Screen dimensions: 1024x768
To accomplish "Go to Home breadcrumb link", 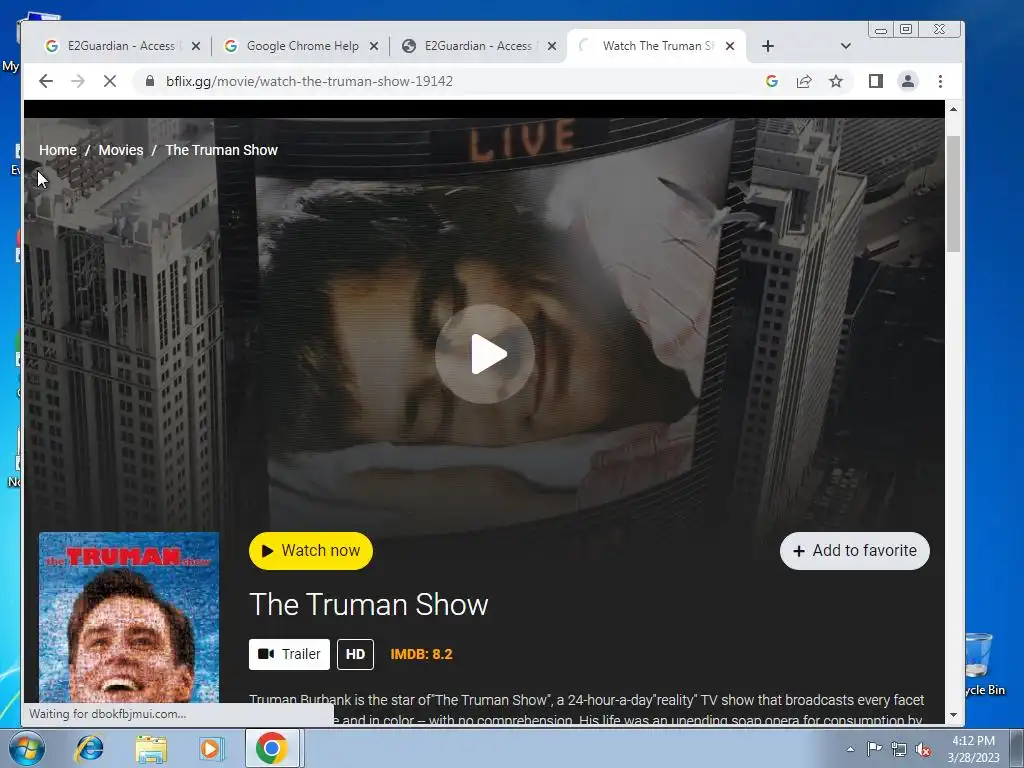I will 57,150.
